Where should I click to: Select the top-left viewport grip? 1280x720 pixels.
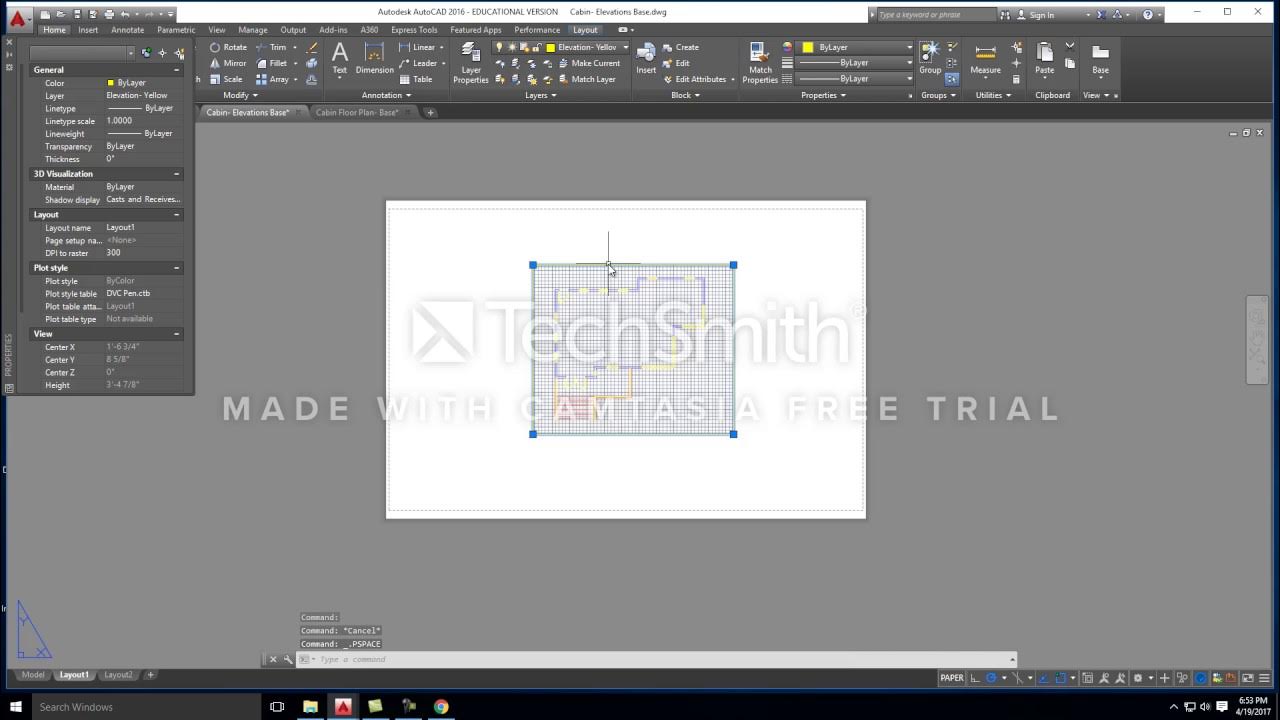[x=533, y=265]
